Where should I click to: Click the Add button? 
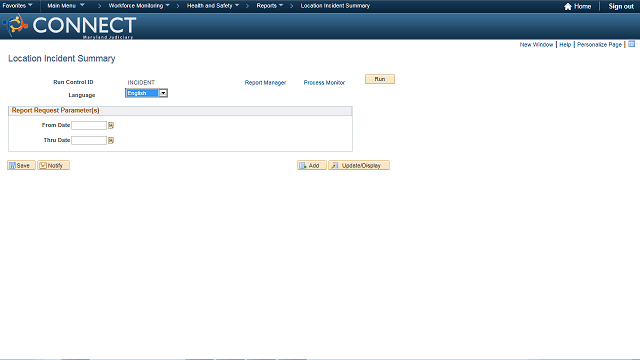[312, 165]
